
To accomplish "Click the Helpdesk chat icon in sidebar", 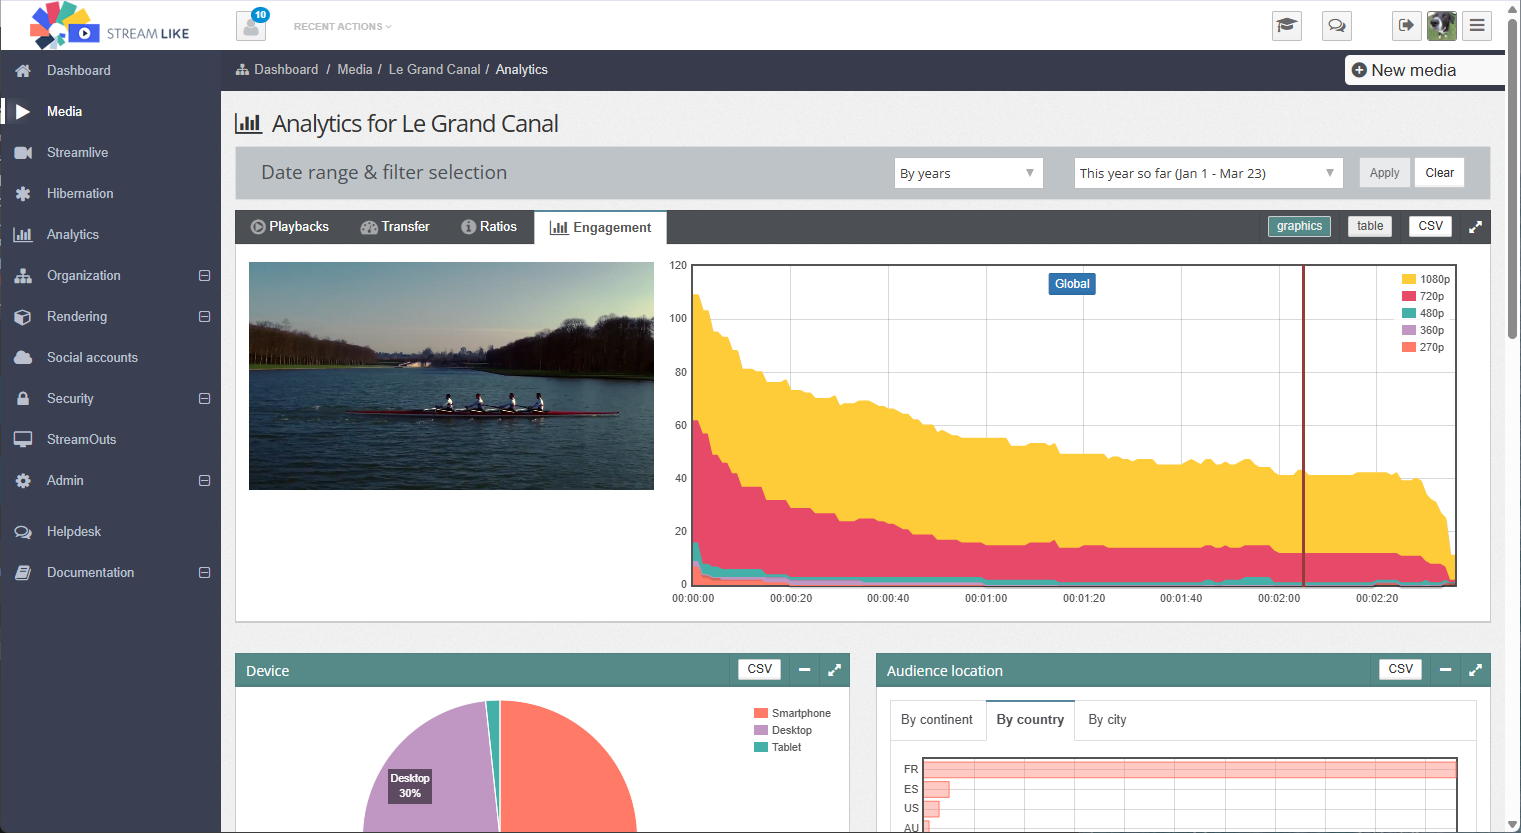I will point(23,532).
